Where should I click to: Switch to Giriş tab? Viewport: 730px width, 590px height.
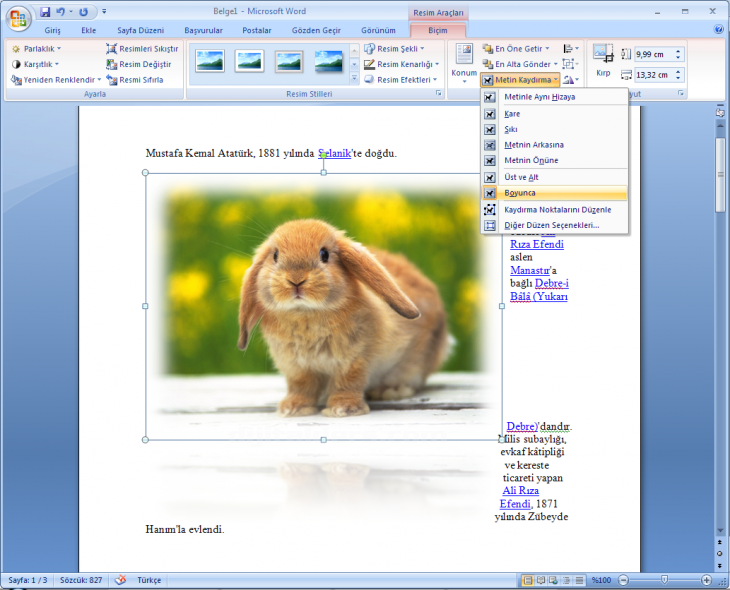[x=53, y=30]
